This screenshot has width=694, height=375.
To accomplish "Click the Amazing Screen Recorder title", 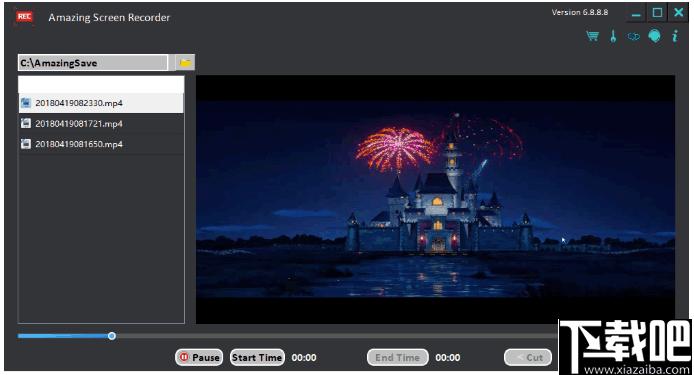I will tap(109, 18).
